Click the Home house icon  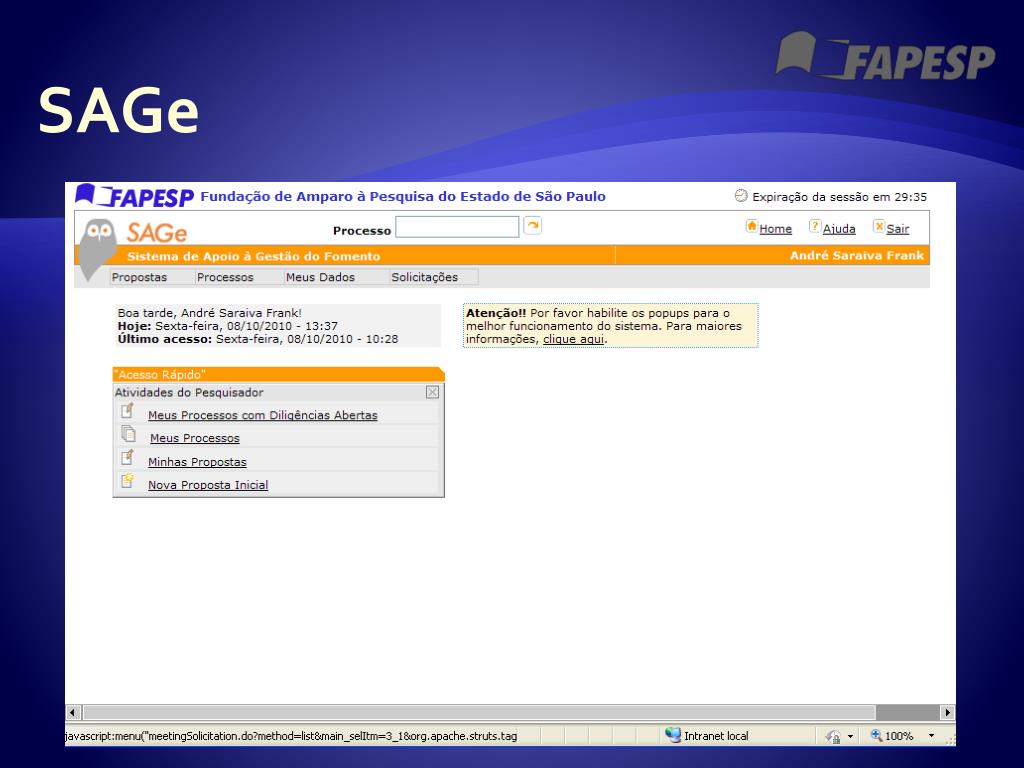[x=752, y=226]
